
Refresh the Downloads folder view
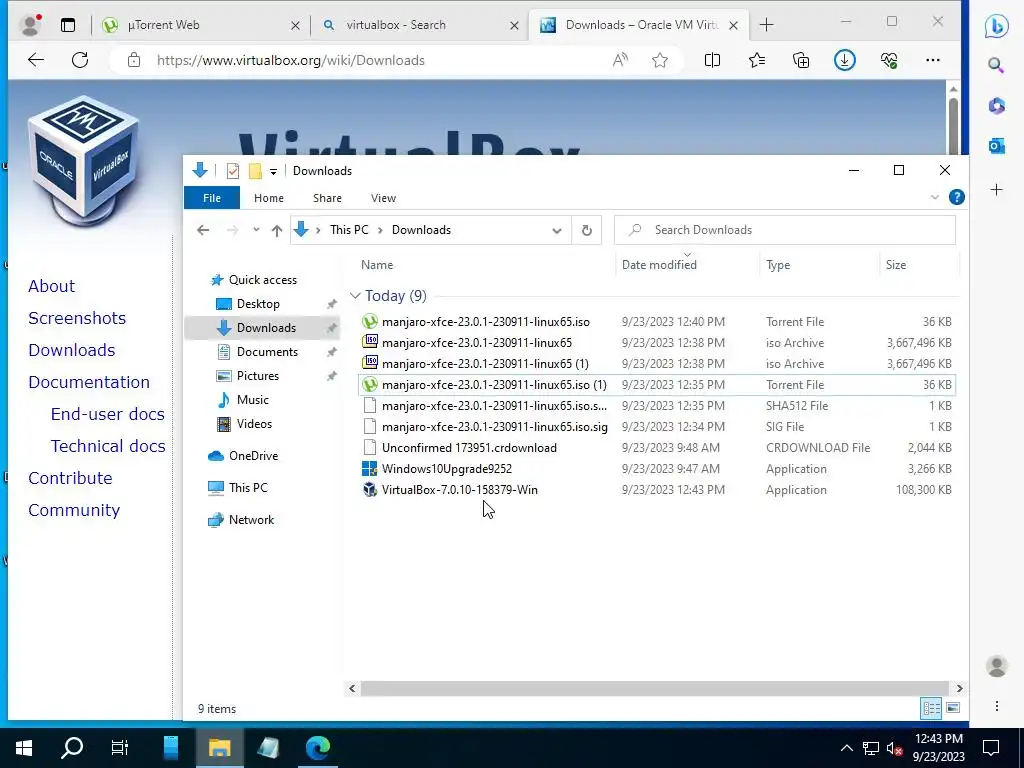click(586, 230)
